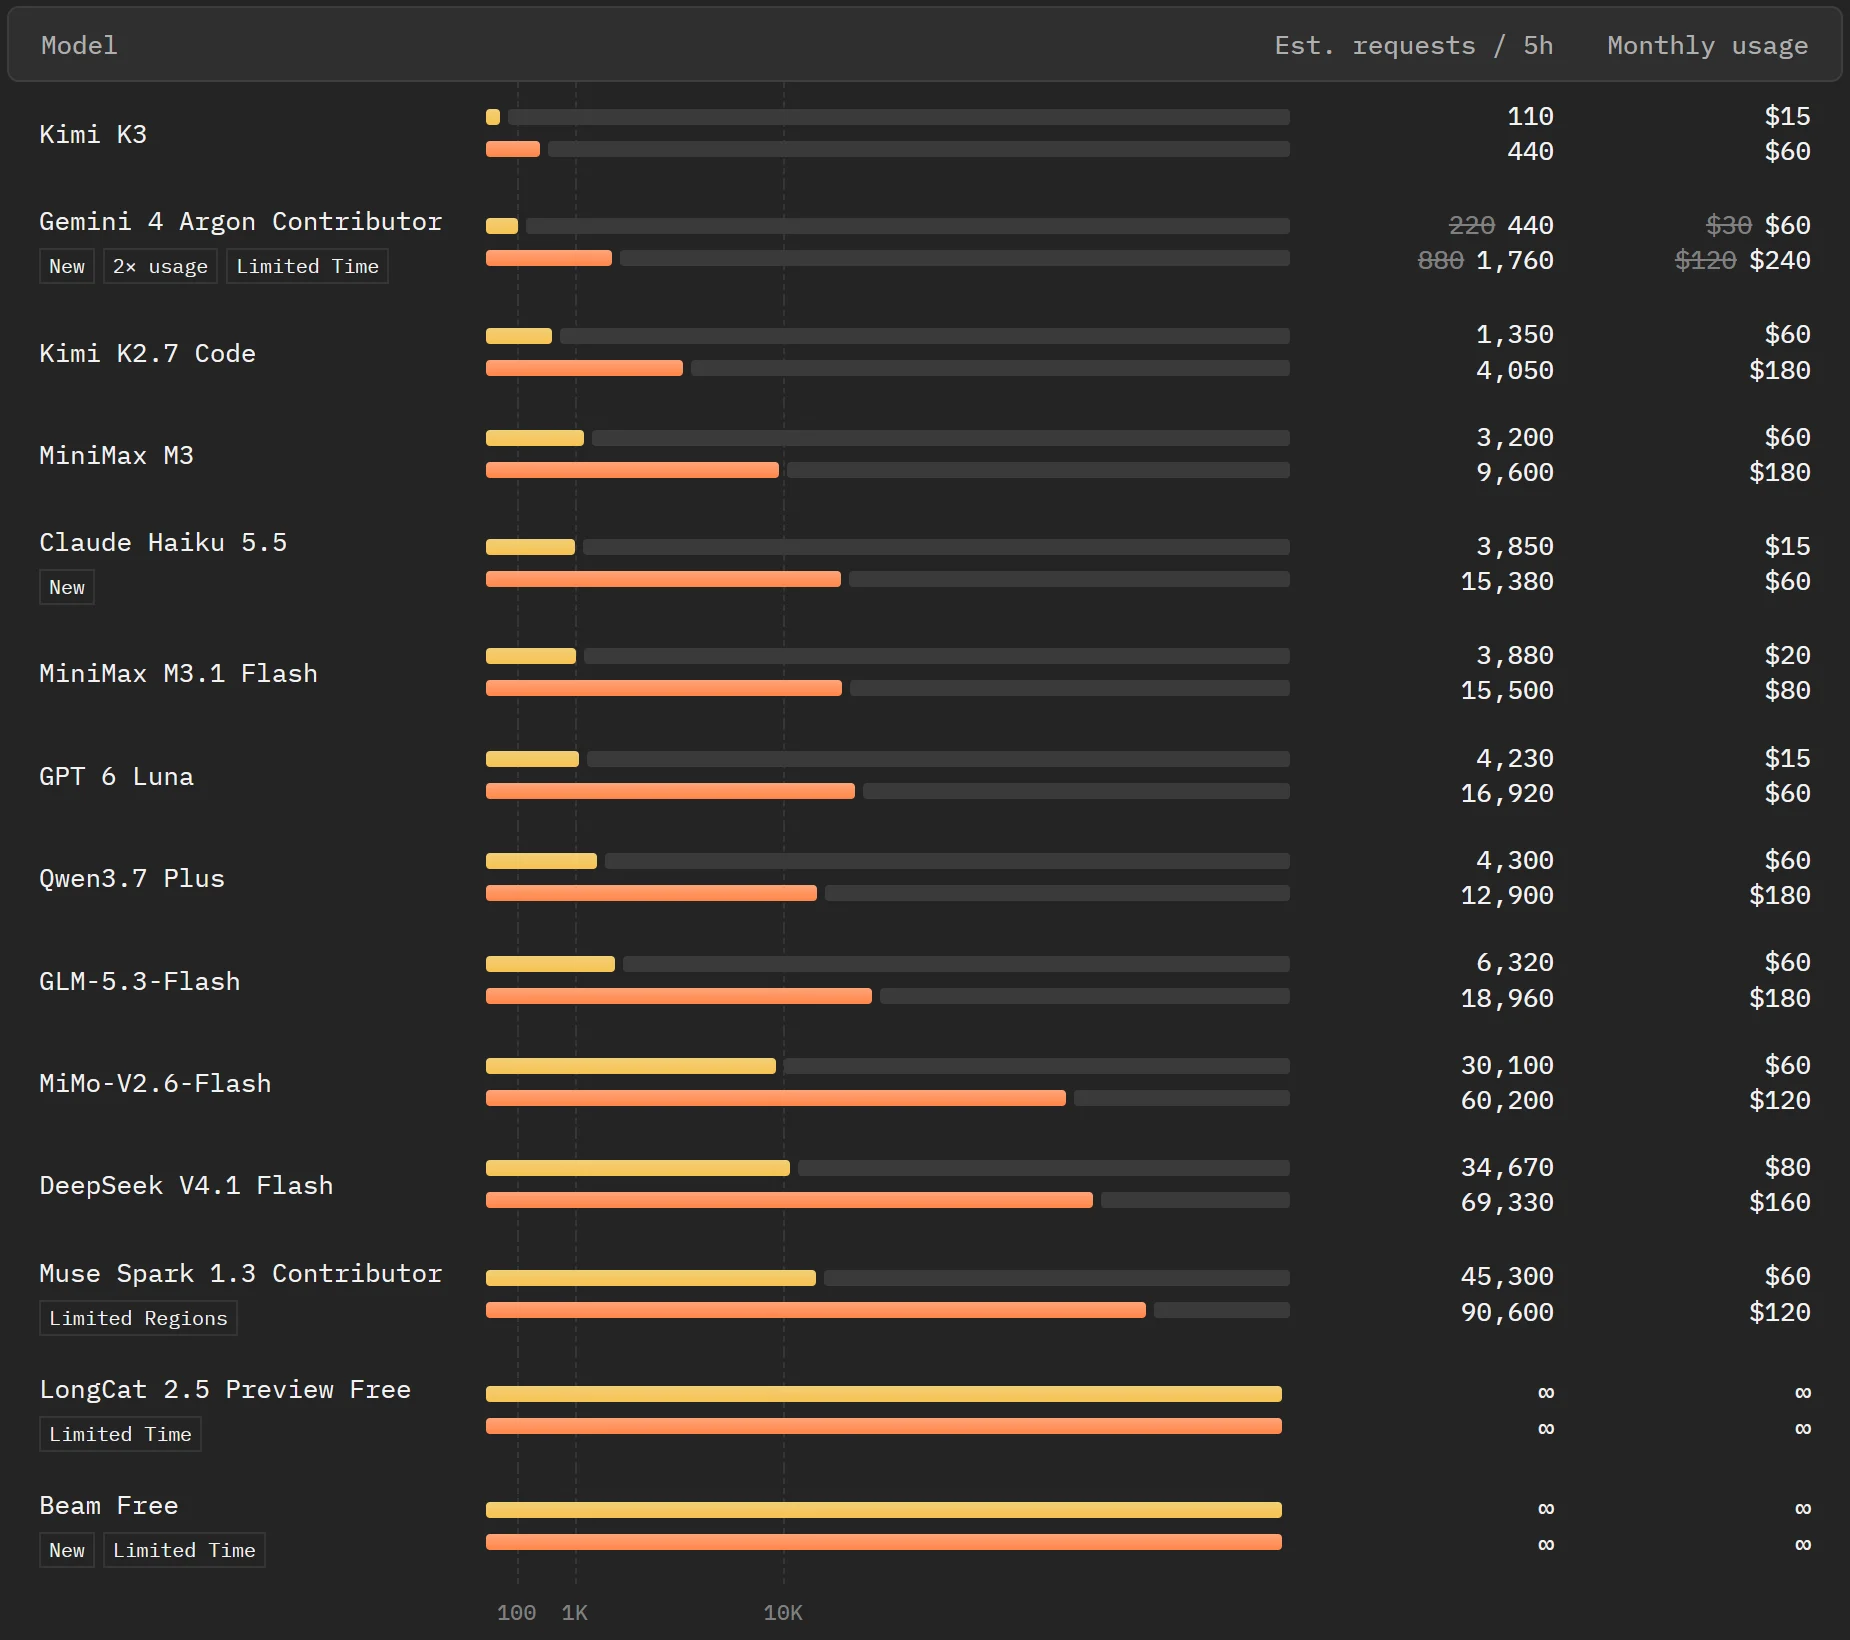Image resolution: width=1850 pixels, height=1640 pixels.
Task: Click Beam Free orange full bar
Action: point(884,1542)
